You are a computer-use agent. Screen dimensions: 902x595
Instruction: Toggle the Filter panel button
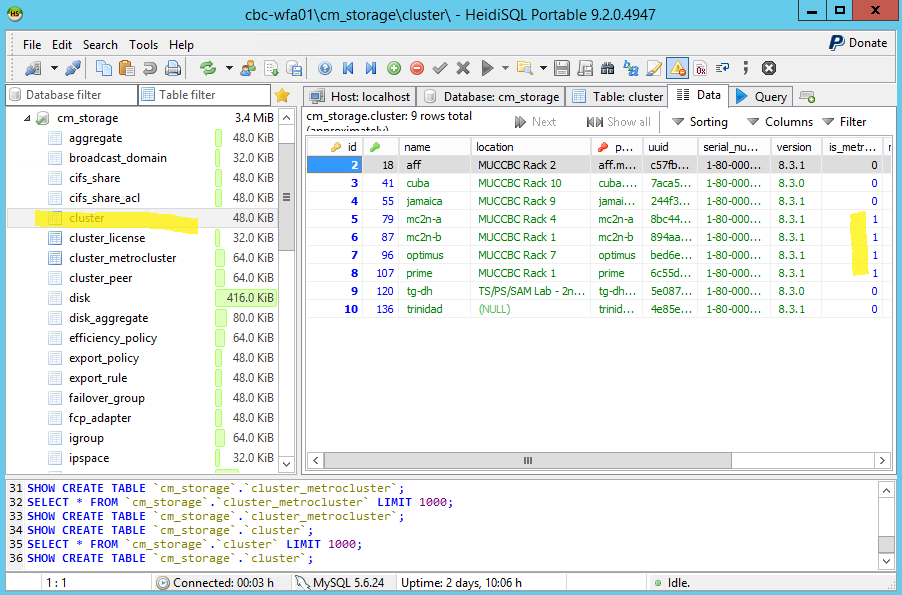844,122
